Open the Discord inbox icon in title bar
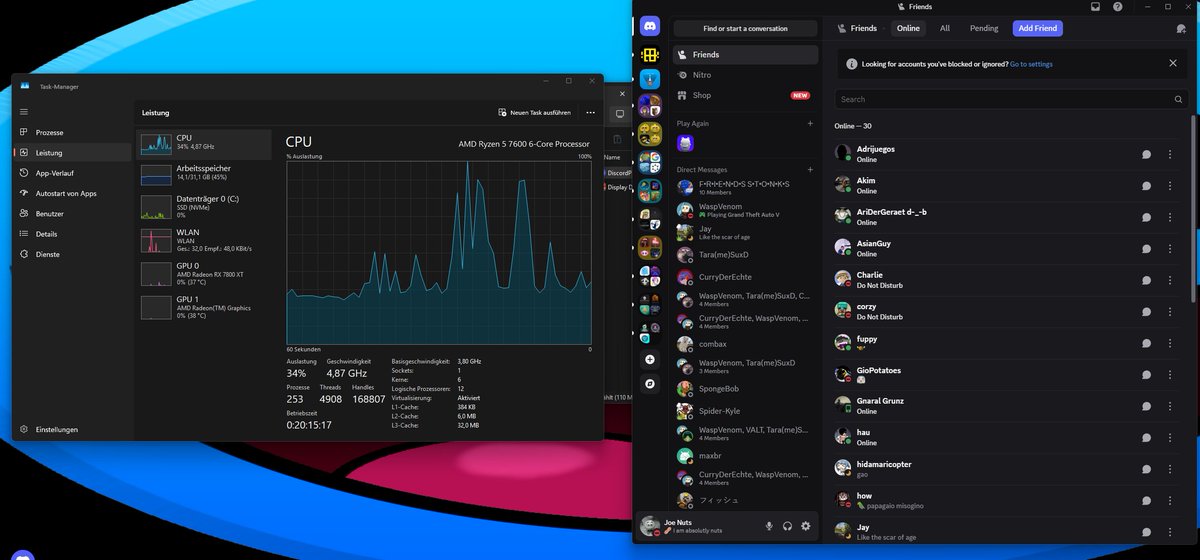The width and height of the screenshot is (1200, 560). (x=1096, y=6)
